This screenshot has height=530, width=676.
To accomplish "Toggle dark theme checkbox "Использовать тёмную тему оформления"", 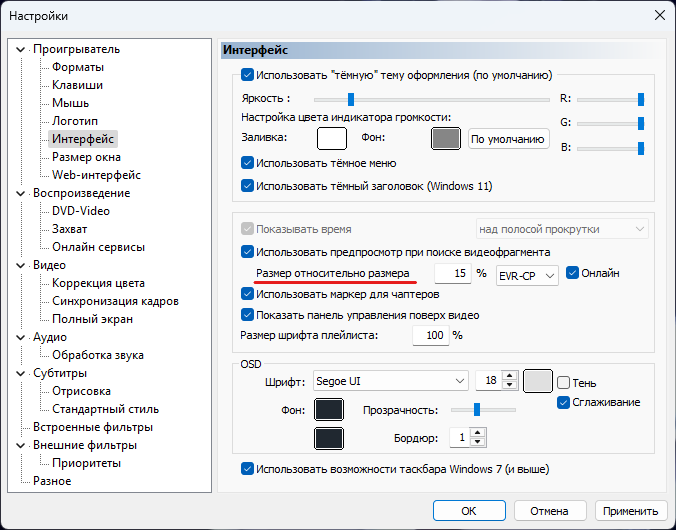I will point(247,75).
